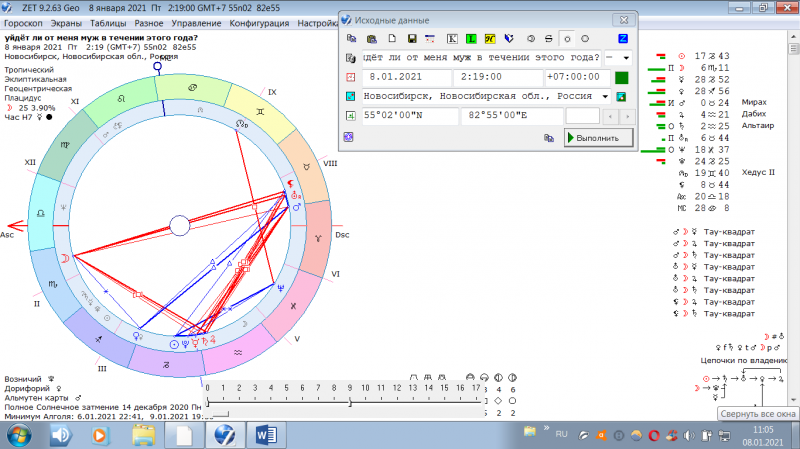The height and width of the screenshot is (449, 800).
Task: Click the new blank document icon
Action: click(x=391, y=38)
